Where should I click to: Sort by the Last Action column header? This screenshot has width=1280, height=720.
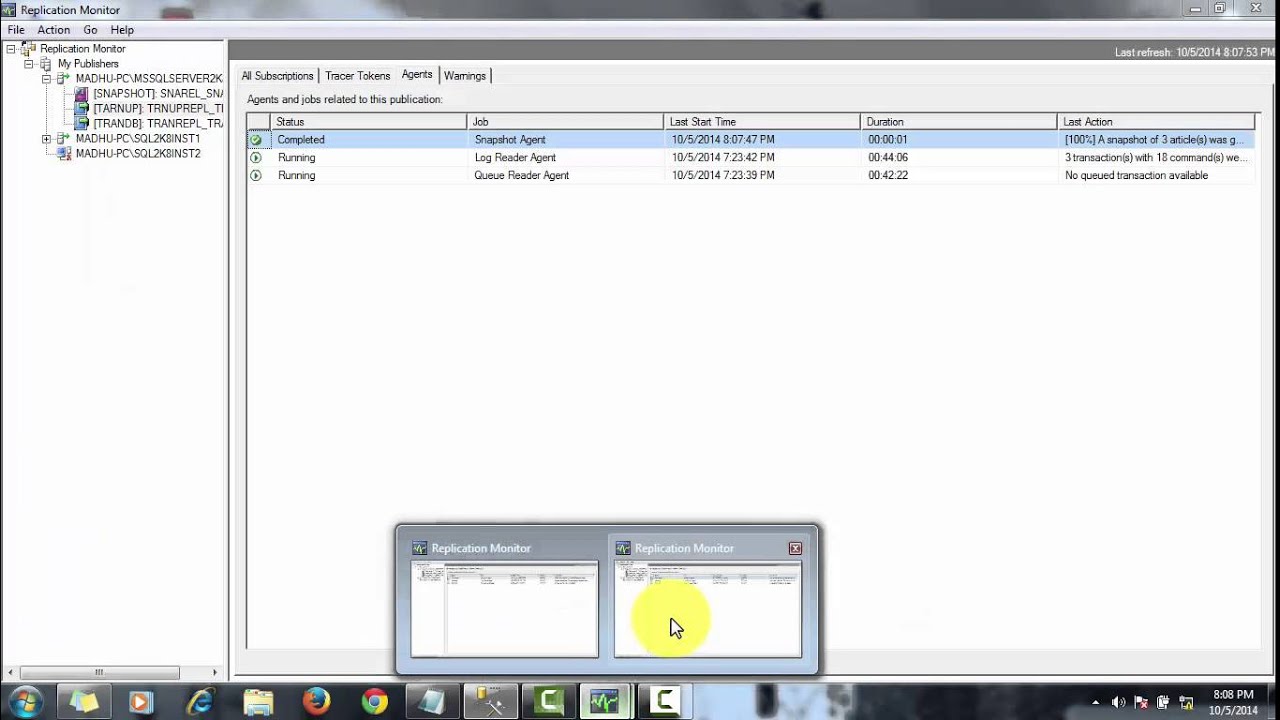point(1155,122)
